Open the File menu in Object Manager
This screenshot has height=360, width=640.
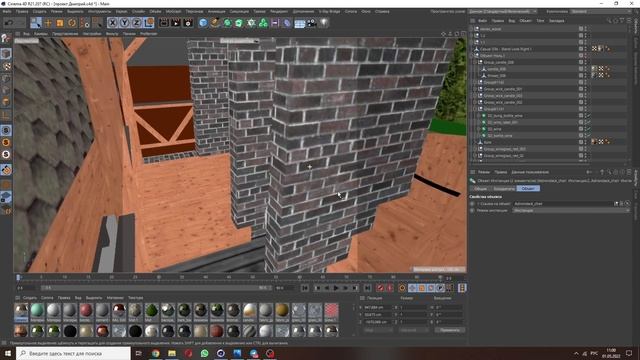point(482,20)
